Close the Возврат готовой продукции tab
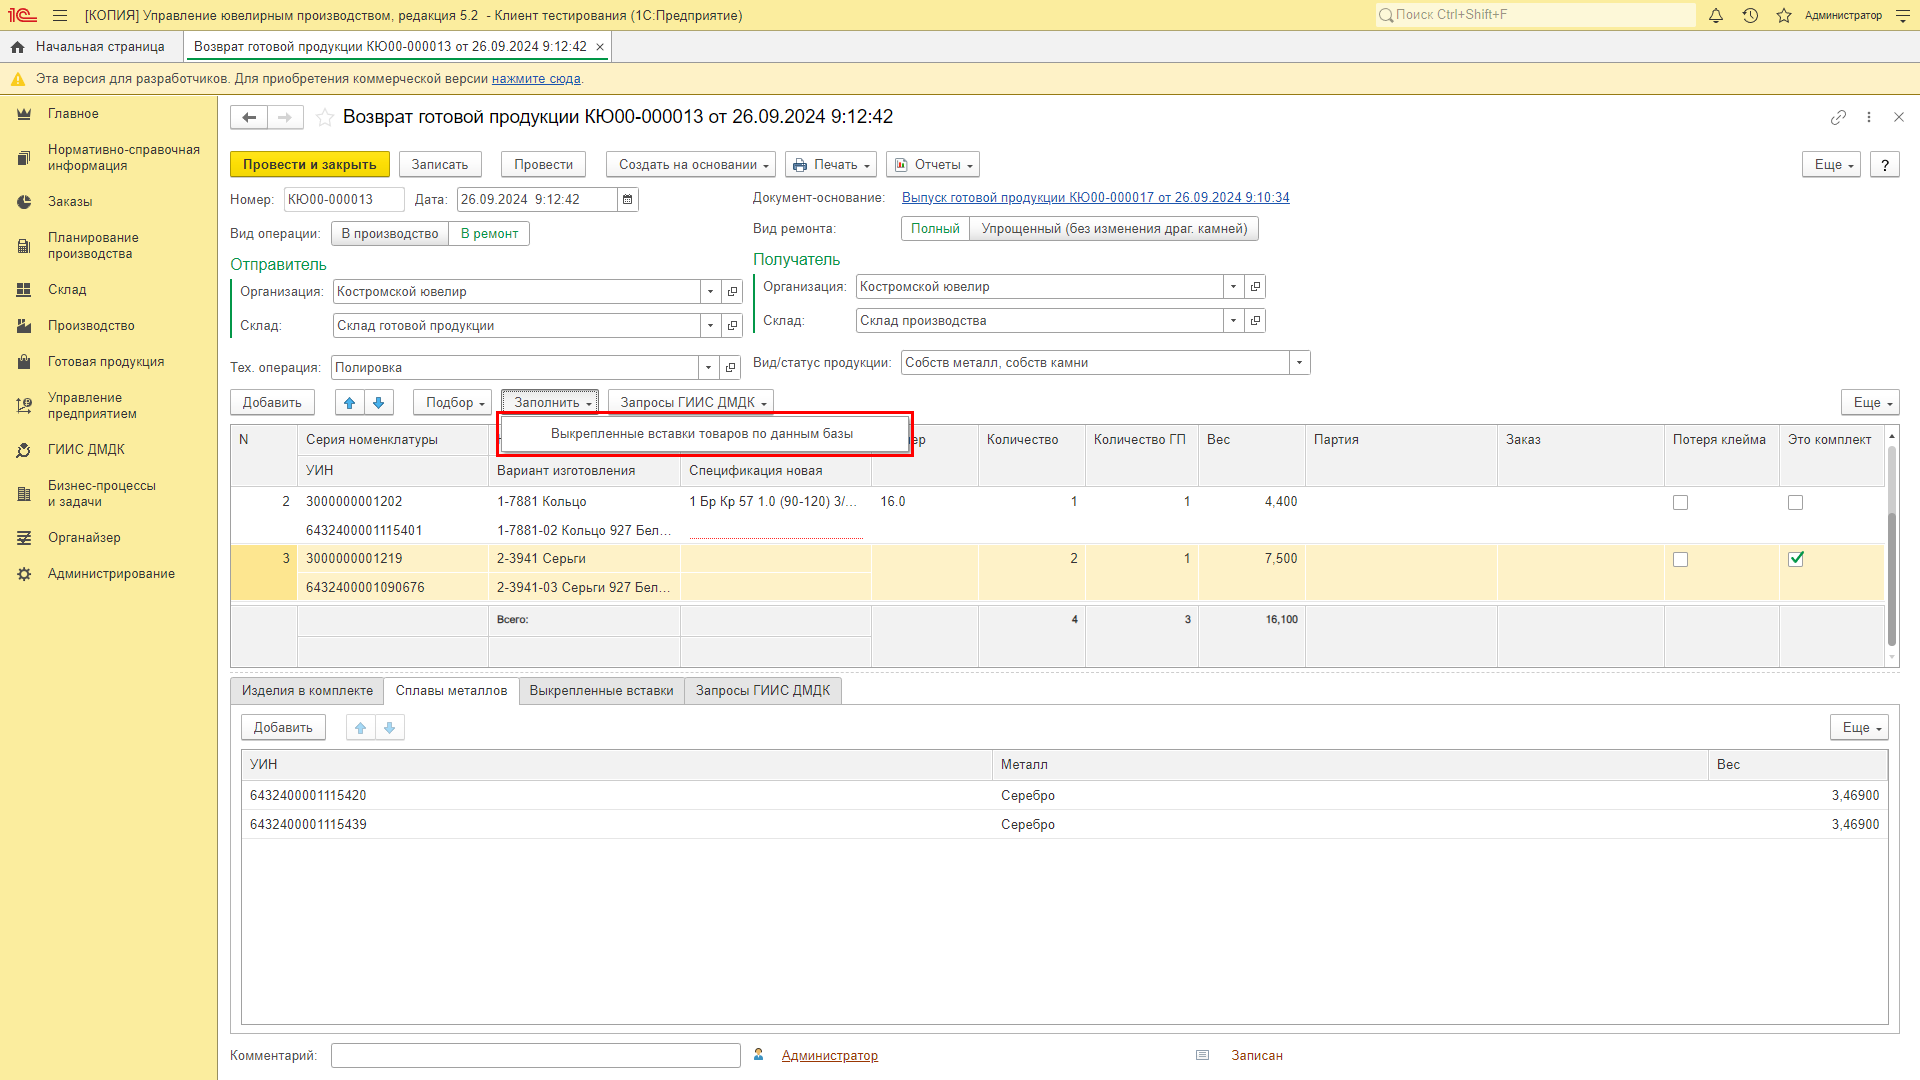 (600, 47)
